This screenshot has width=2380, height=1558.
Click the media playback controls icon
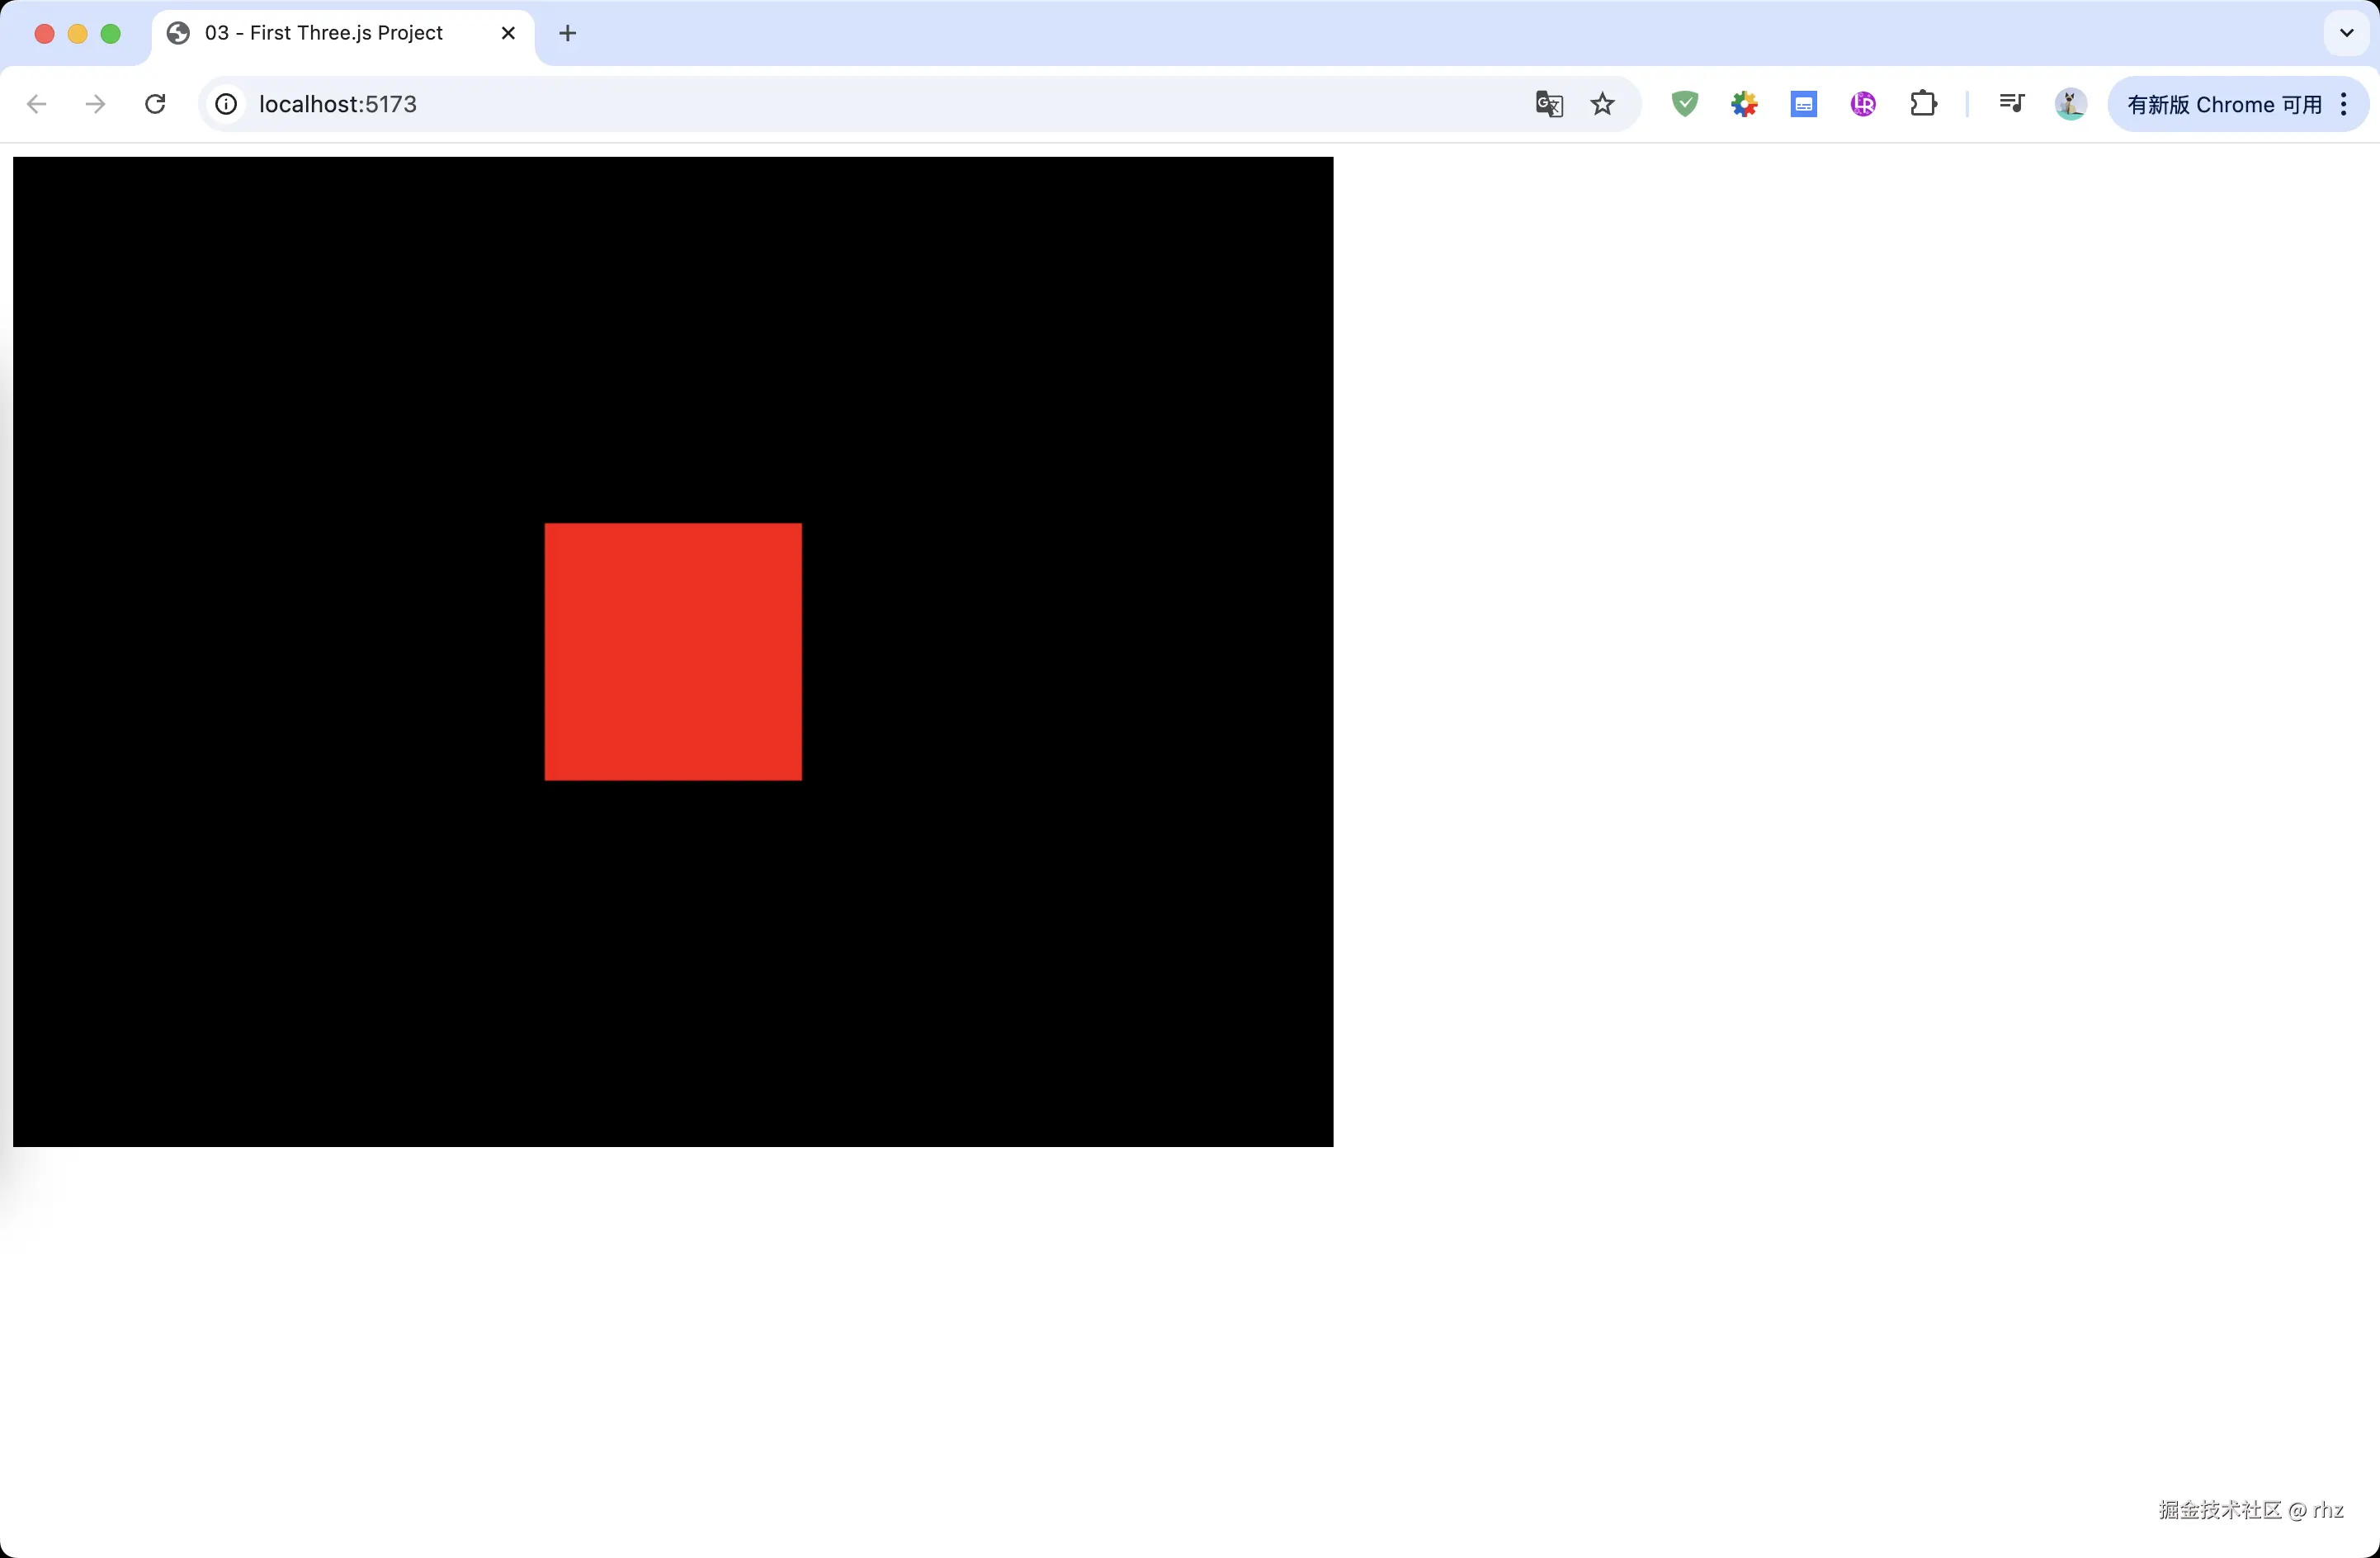(x=2011, y=104)
